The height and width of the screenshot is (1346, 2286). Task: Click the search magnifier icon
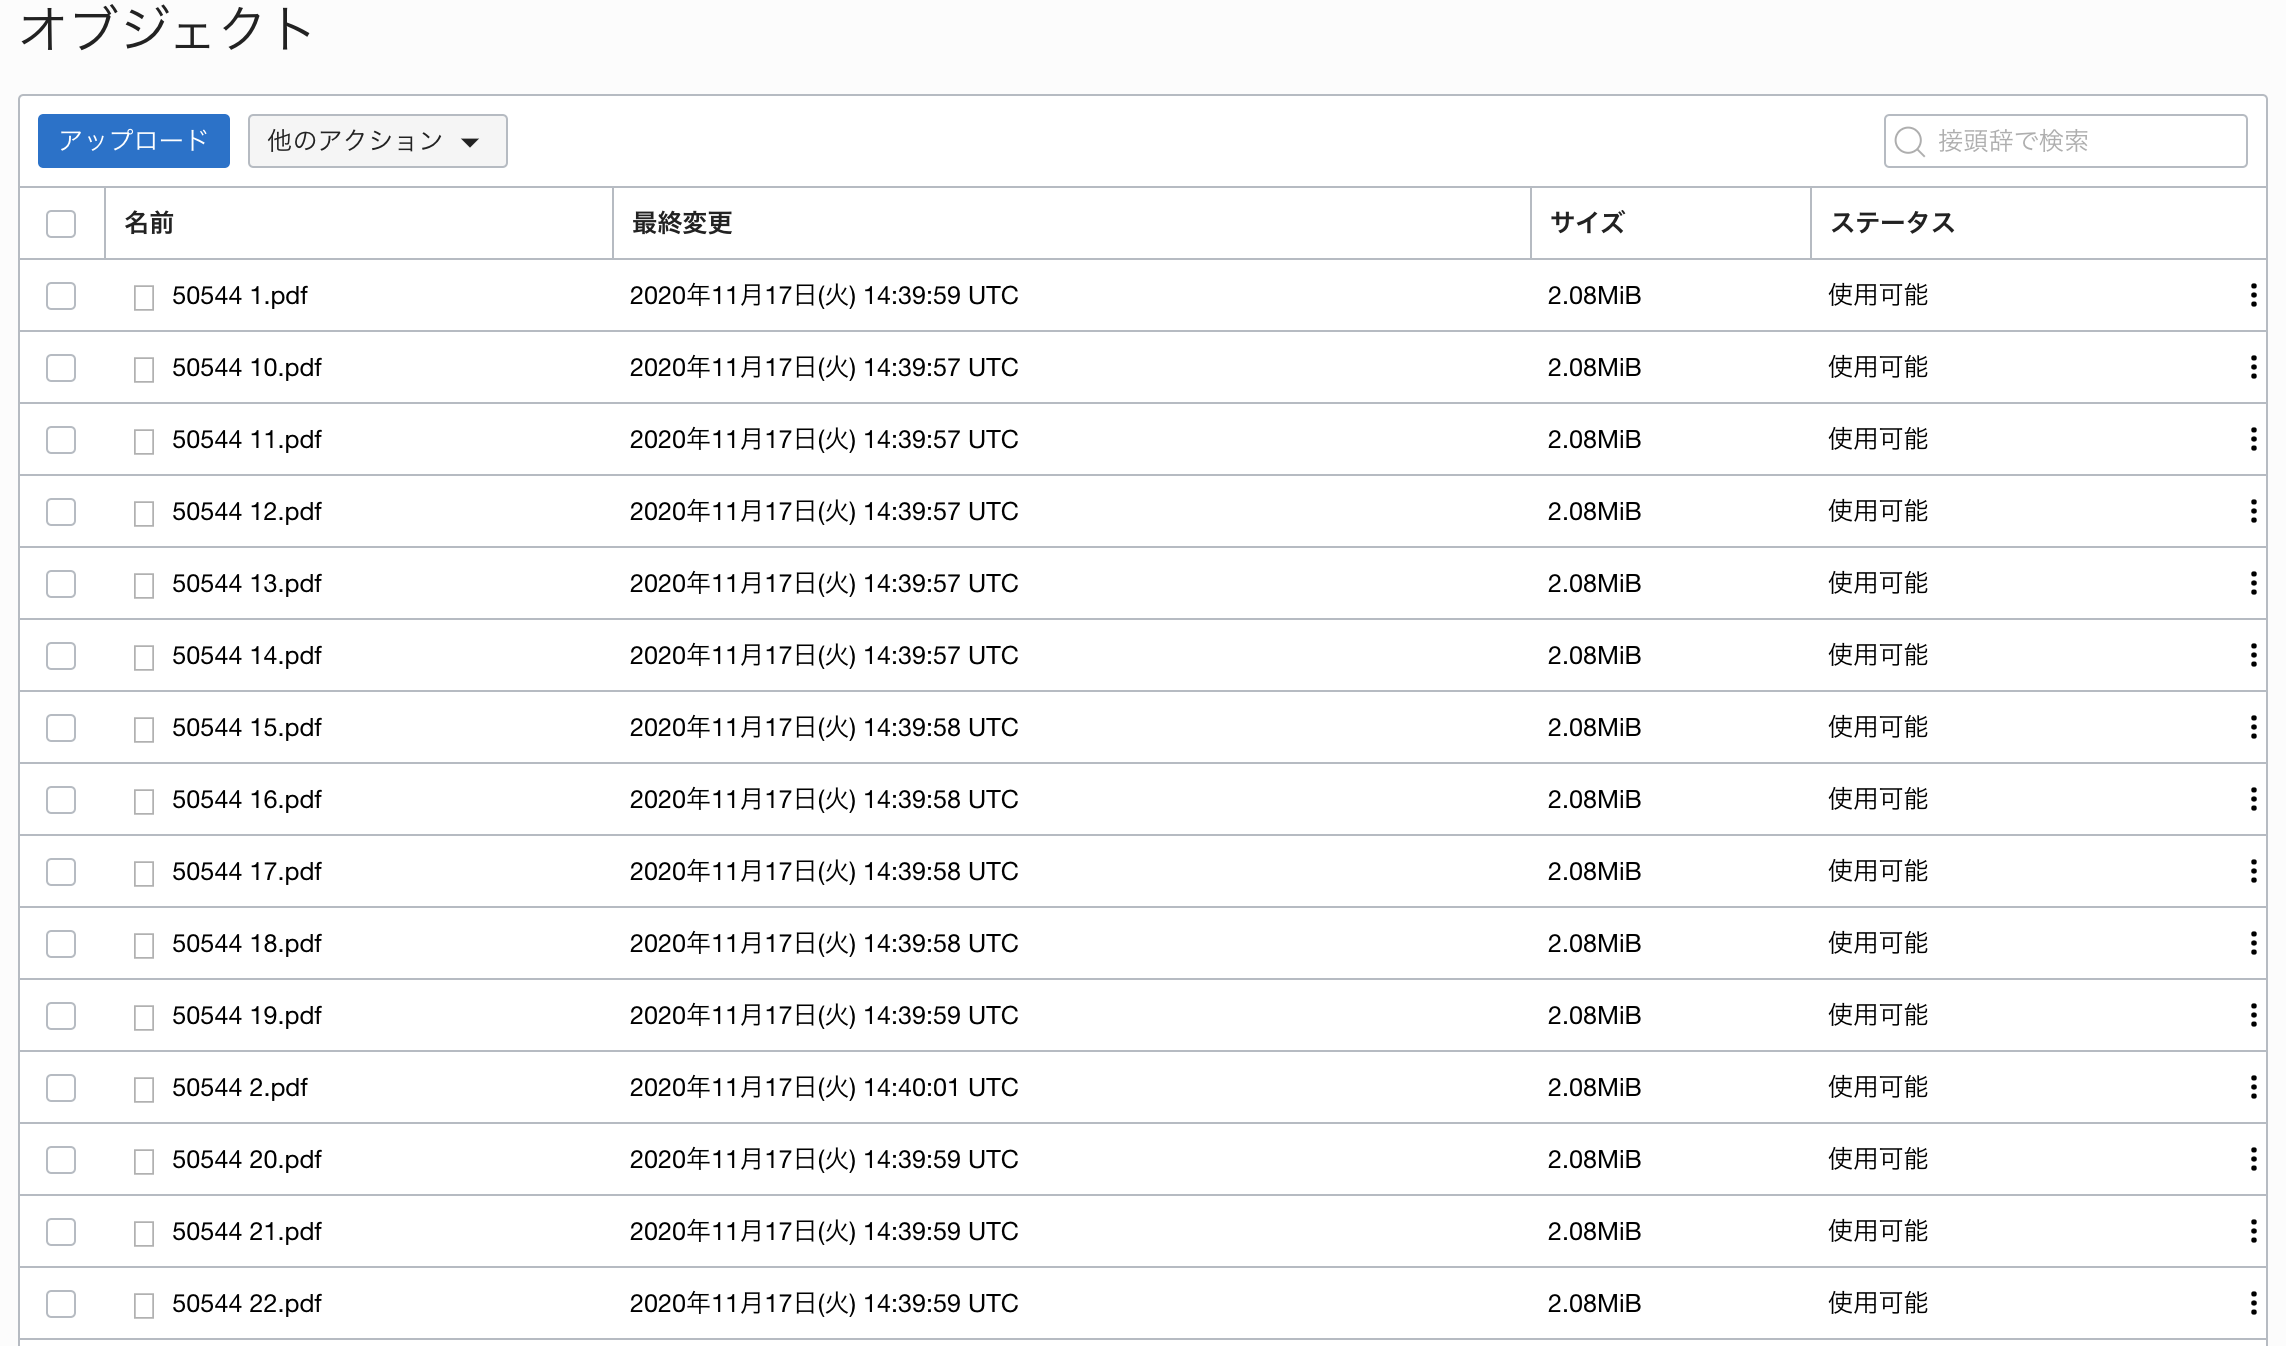click(x=1909, y=141)
